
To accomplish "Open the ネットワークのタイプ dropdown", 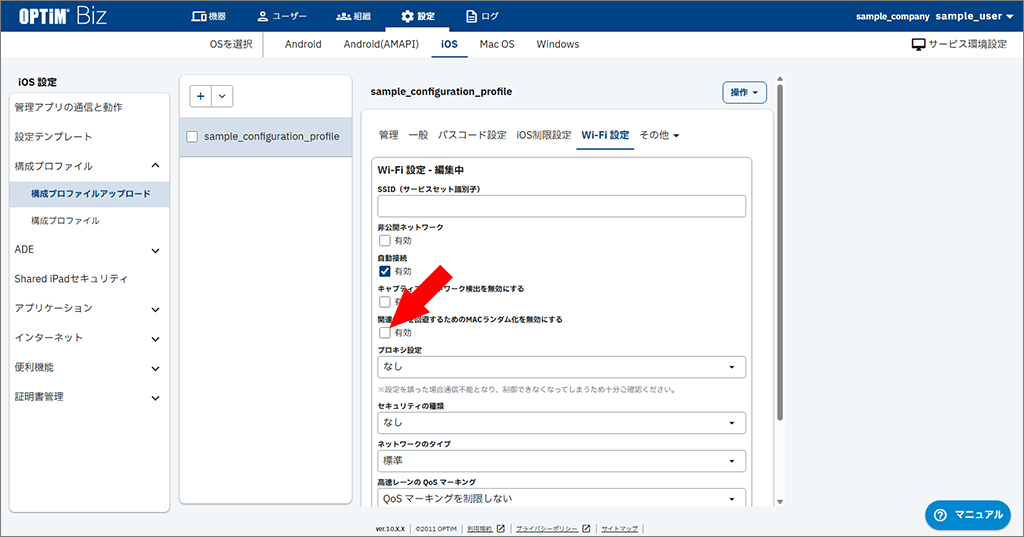I will [562, 461].
